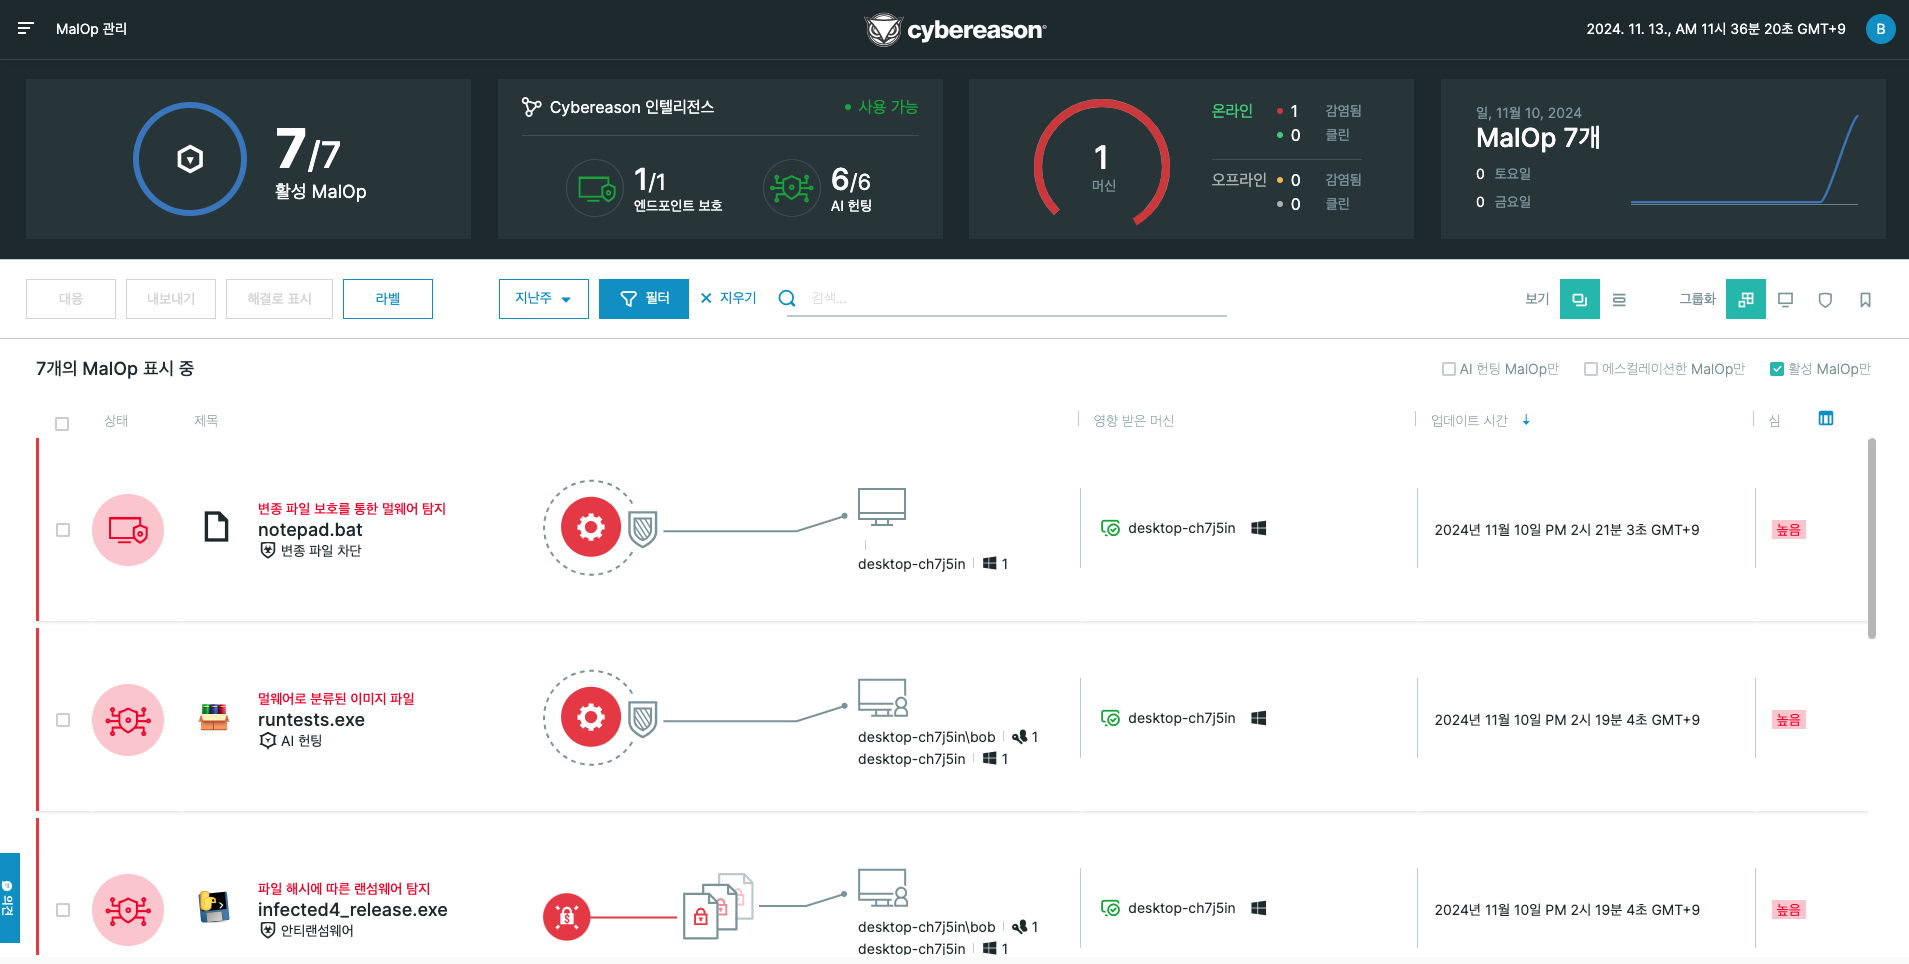Switch to card view icon
This screenshot has height=964, width=1909.
click(x=1580, y=299)
